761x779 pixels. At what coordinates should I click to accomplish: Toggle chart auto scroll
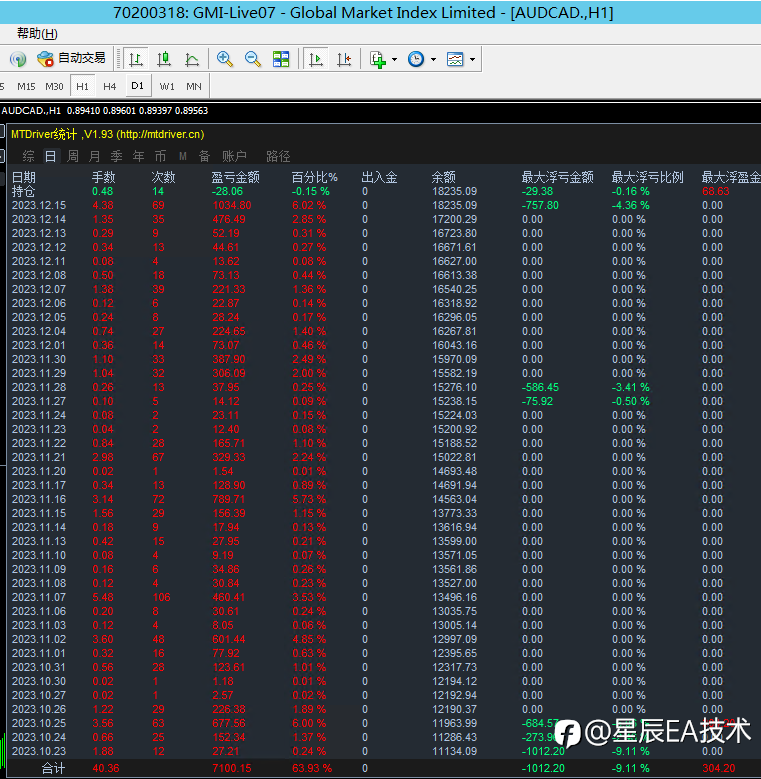click(x=316, y=59)
